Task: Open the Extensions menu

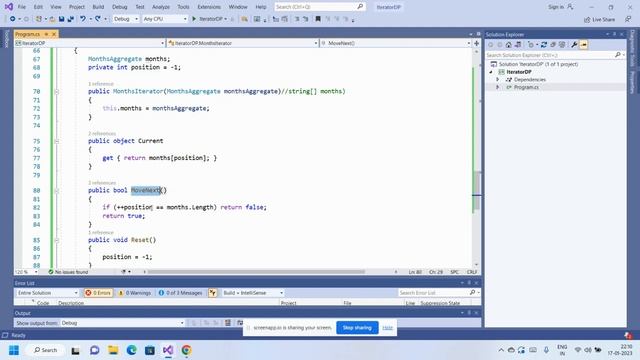Action: pyautogui.click(x=209, y=7)
